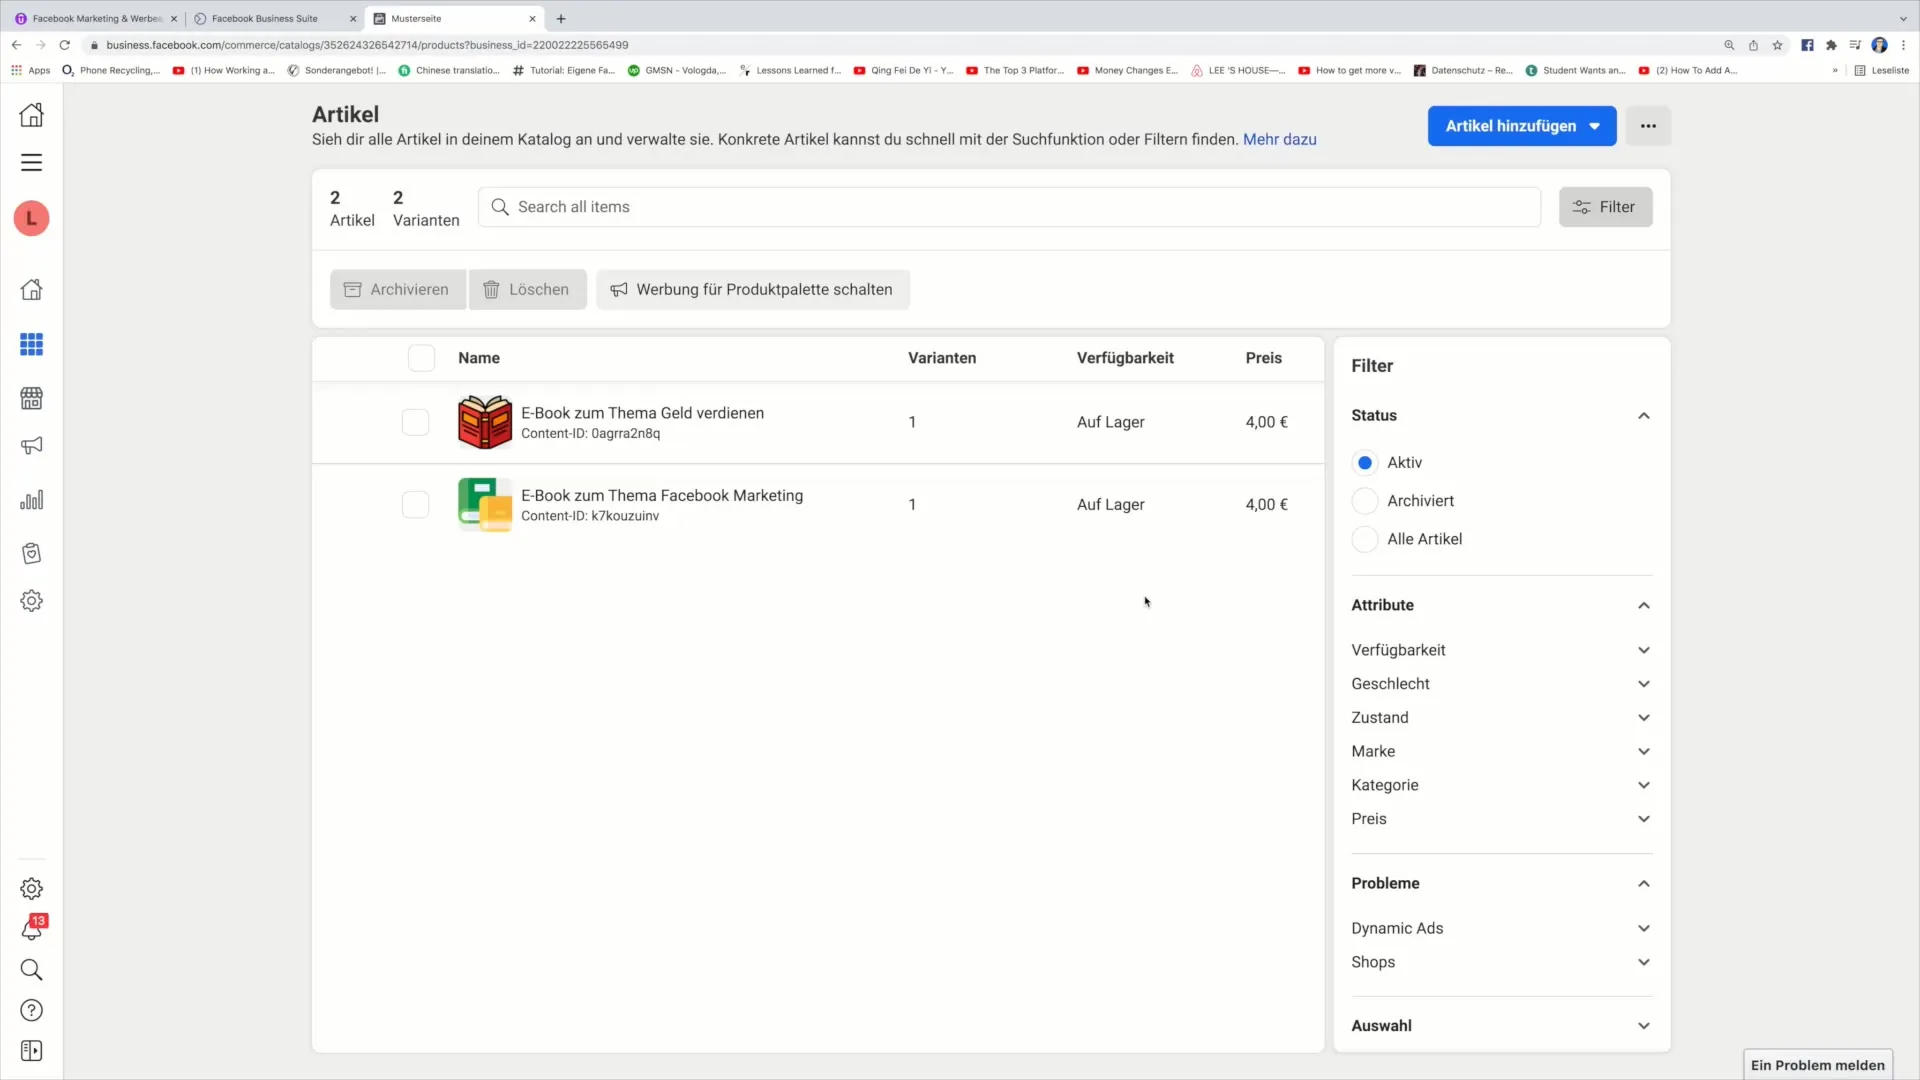The width and height of the screenshot is (1920, 1080).
Task: Open the browser extensions puzzle icon
Action: click(1831, 45)
